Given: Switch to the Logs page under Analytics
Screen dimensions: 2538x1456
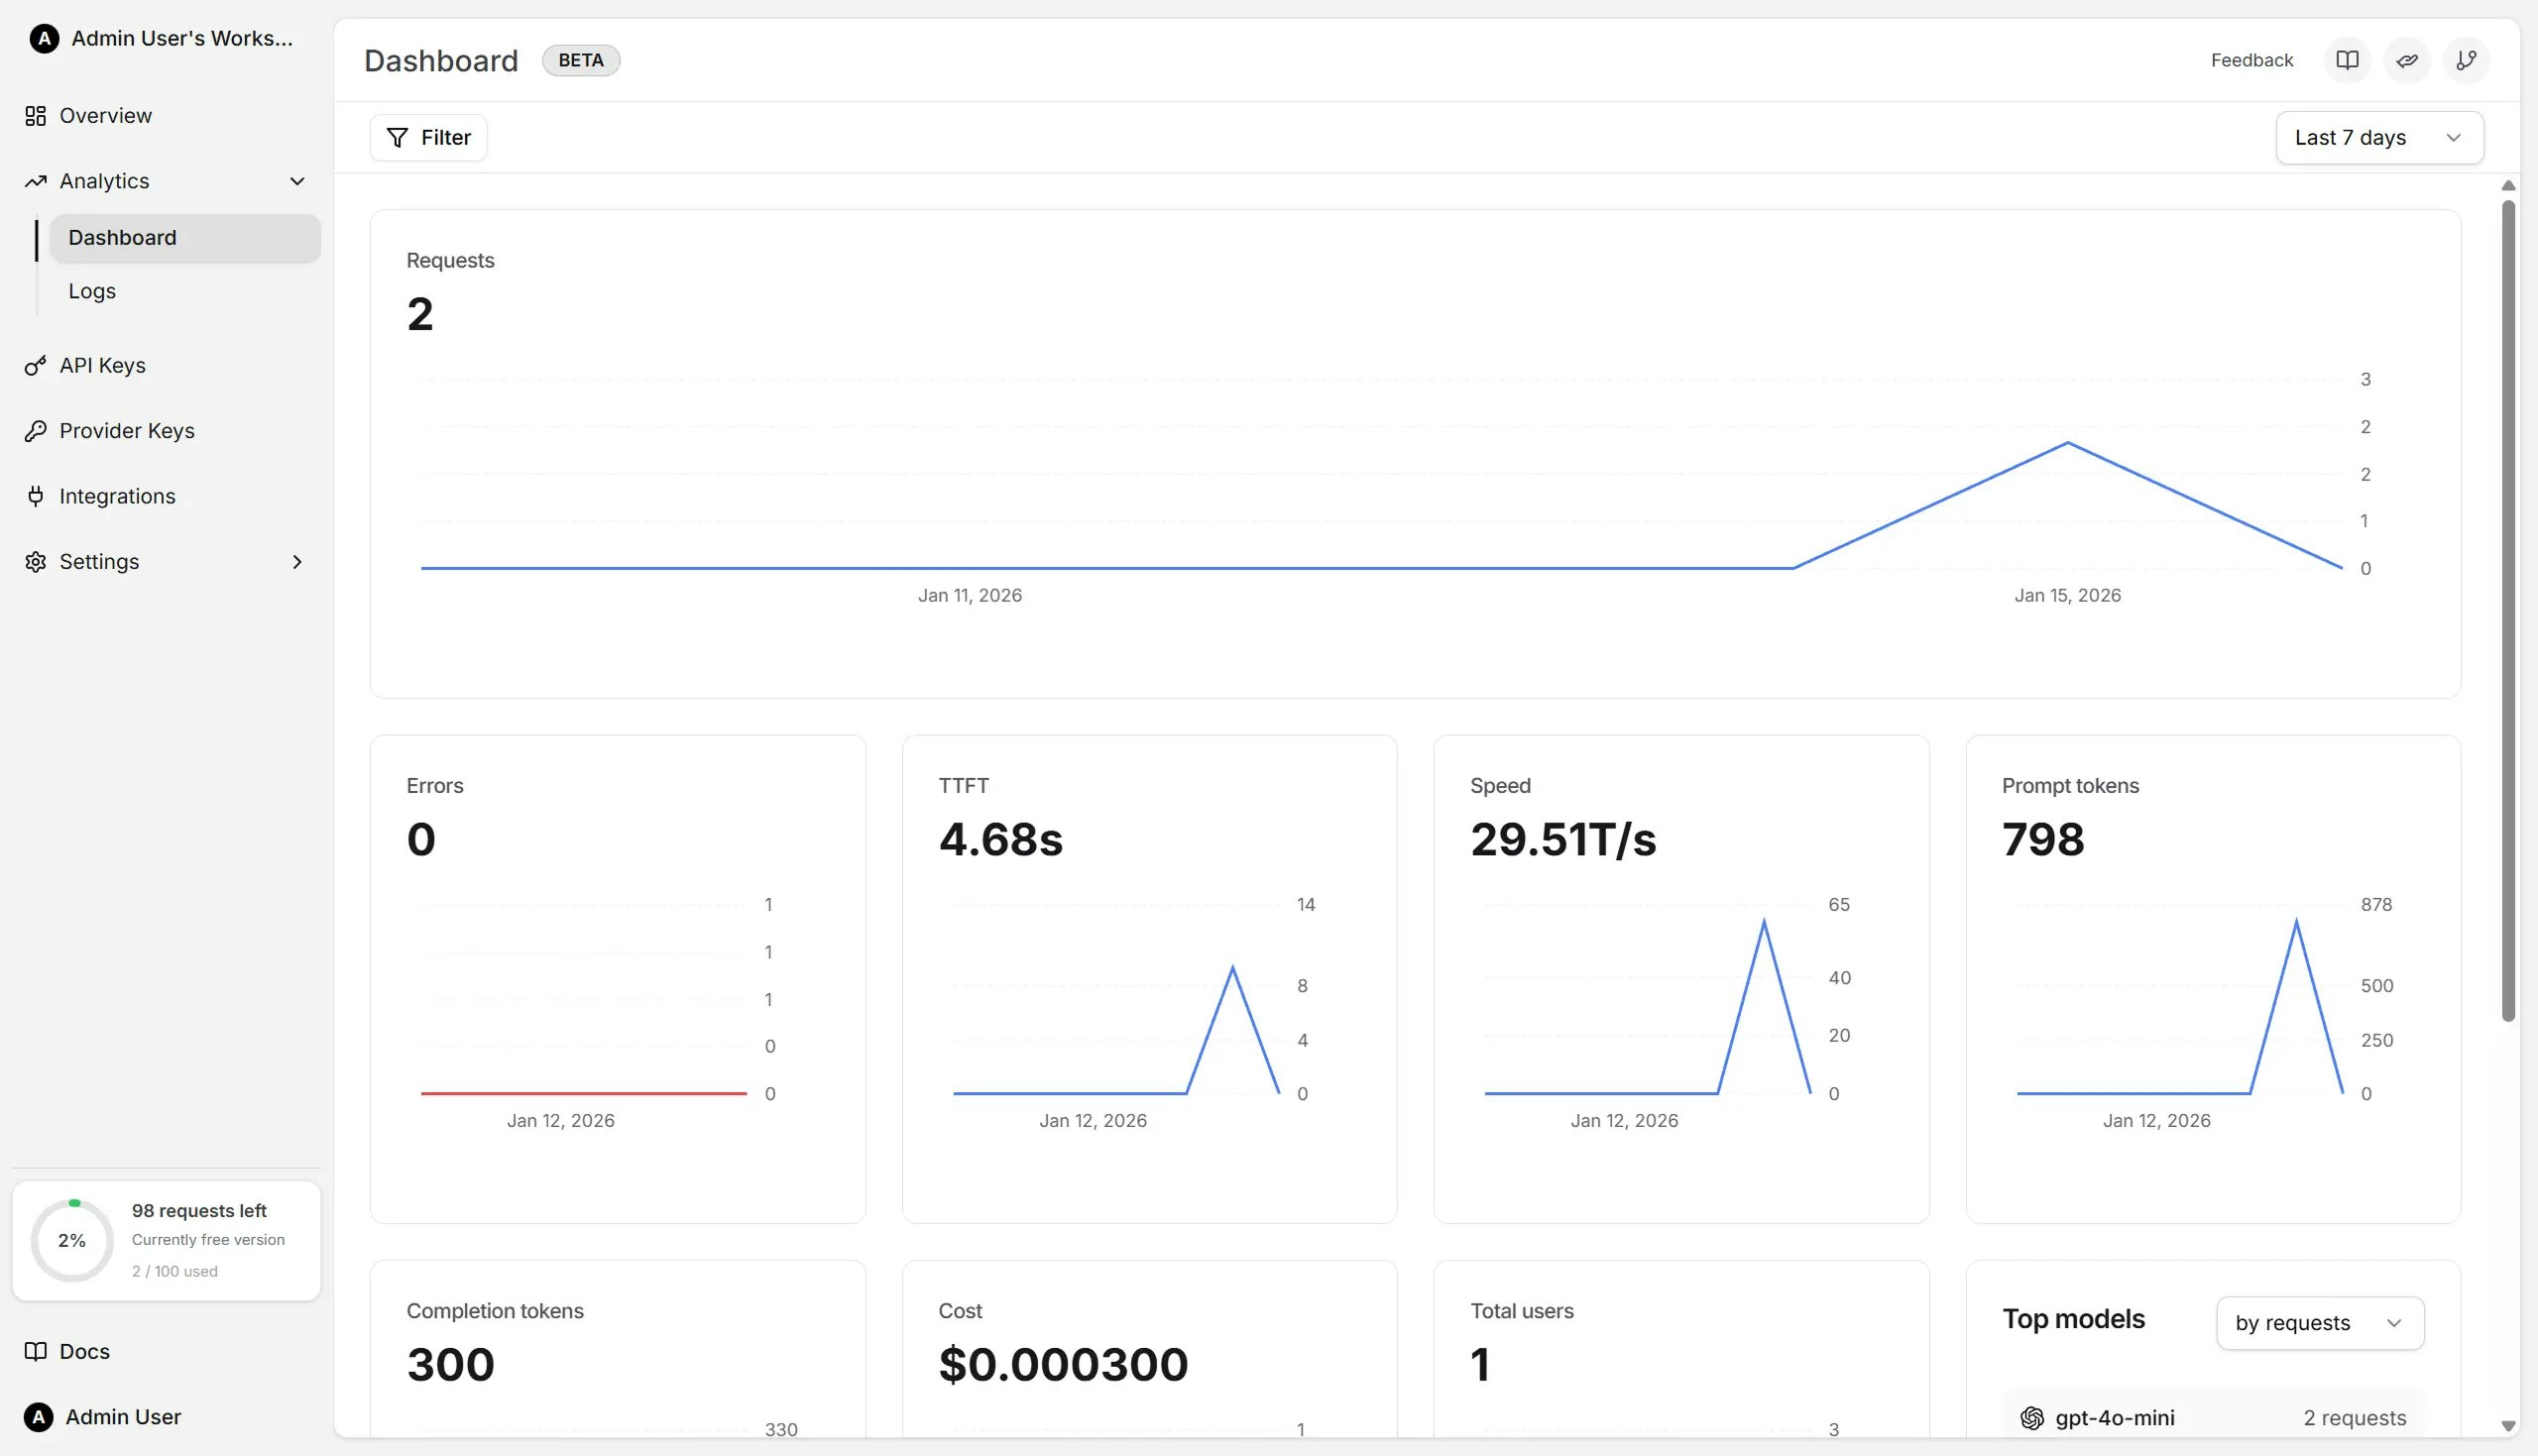Looking at the screenshot, I should point(92,290).
